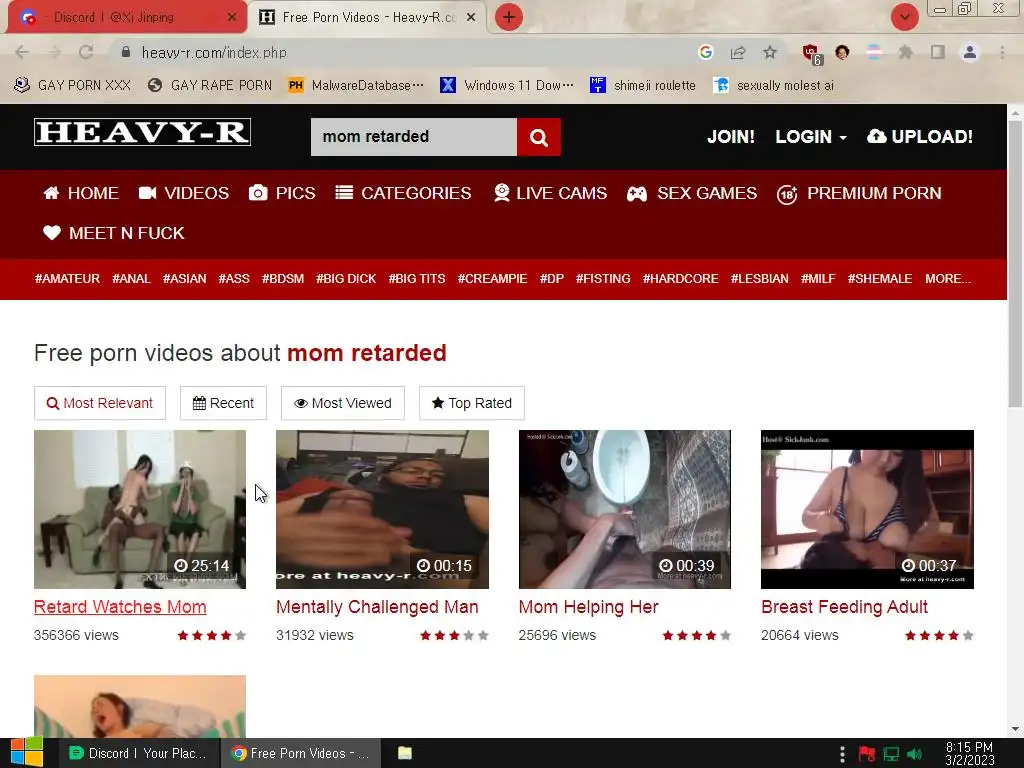Select the Free Porn Videos browser tab
The height and width of the screenshot is (768, 1024).
click(x=366, y=18)
